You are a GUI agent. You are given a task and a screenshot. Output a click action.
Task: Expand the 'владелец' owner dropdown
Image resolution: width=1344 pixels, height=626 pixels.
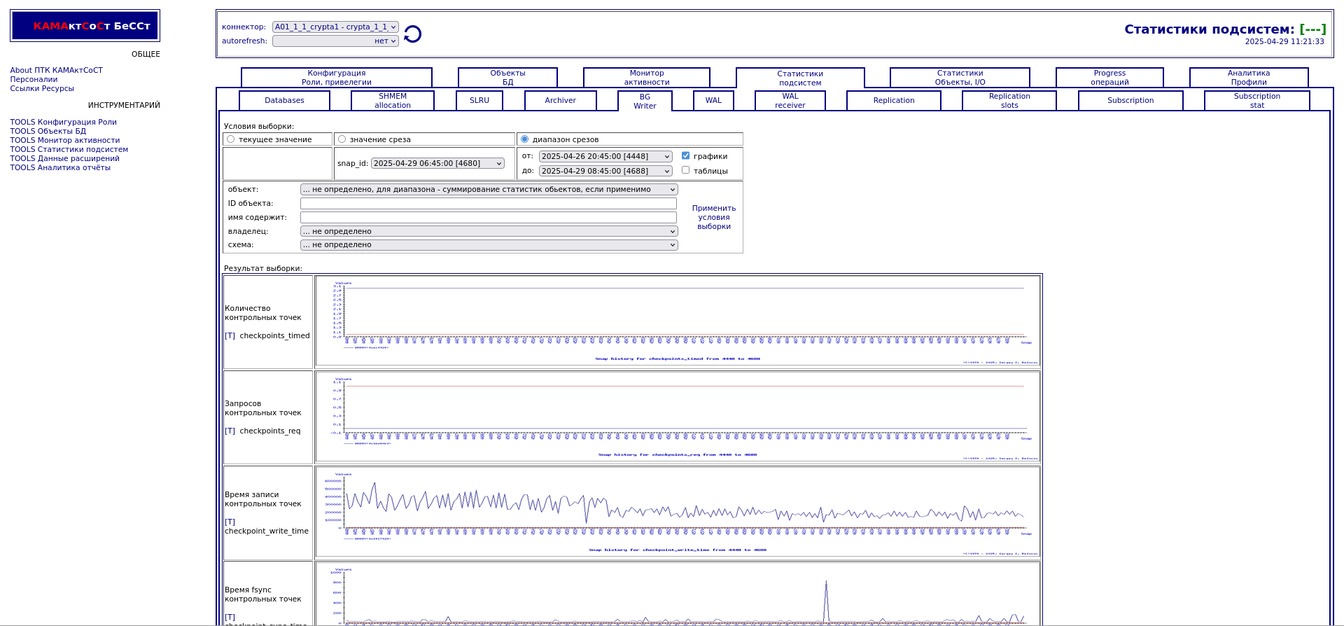pyautogui.click(x=488, y=231)
